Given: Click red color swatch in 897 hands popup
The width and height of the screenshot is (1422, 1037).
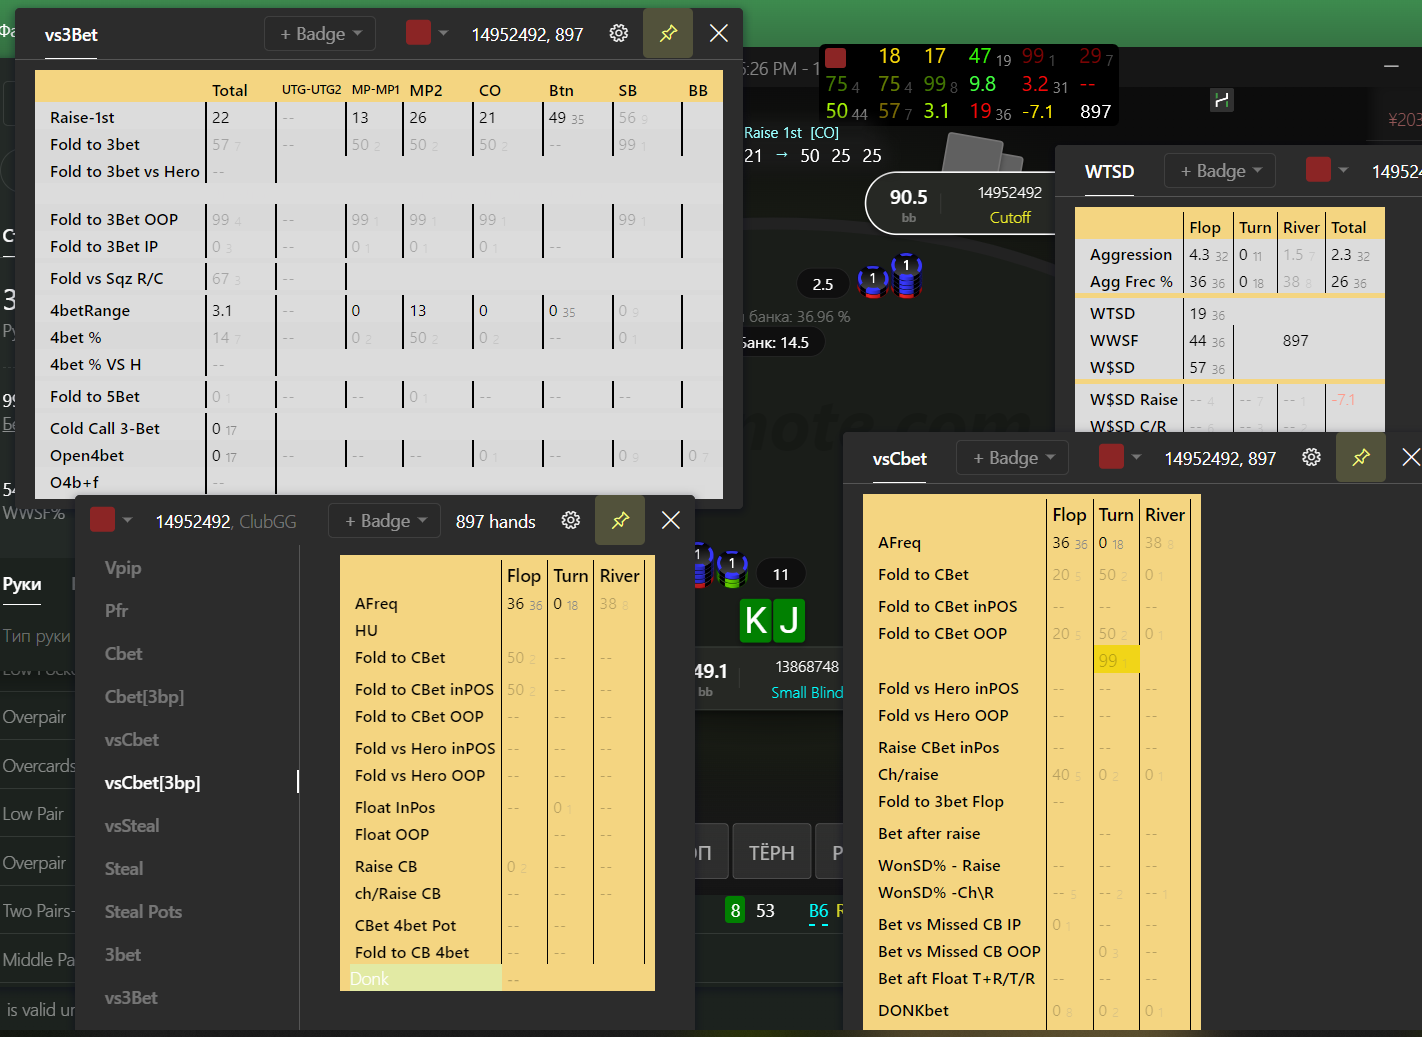Looking at the screenshot, I should pos(102,520).
